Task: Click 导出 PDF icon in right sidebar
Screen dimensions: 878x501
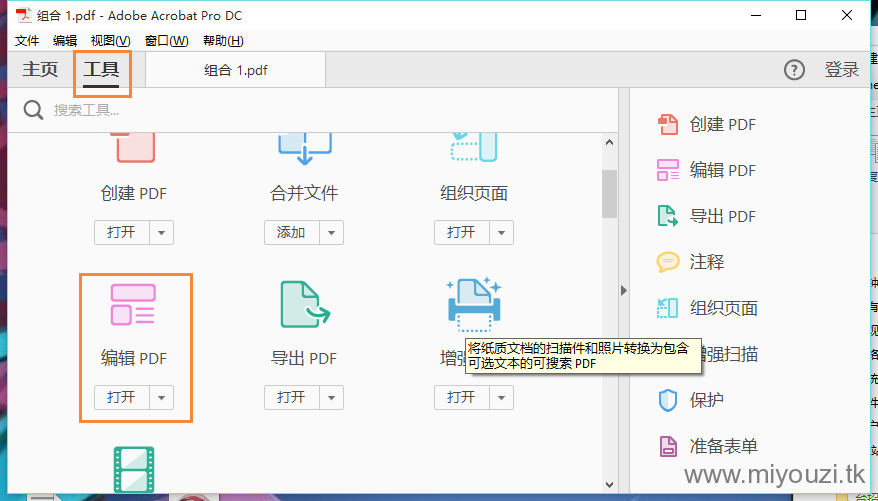Action: (667, 216)
